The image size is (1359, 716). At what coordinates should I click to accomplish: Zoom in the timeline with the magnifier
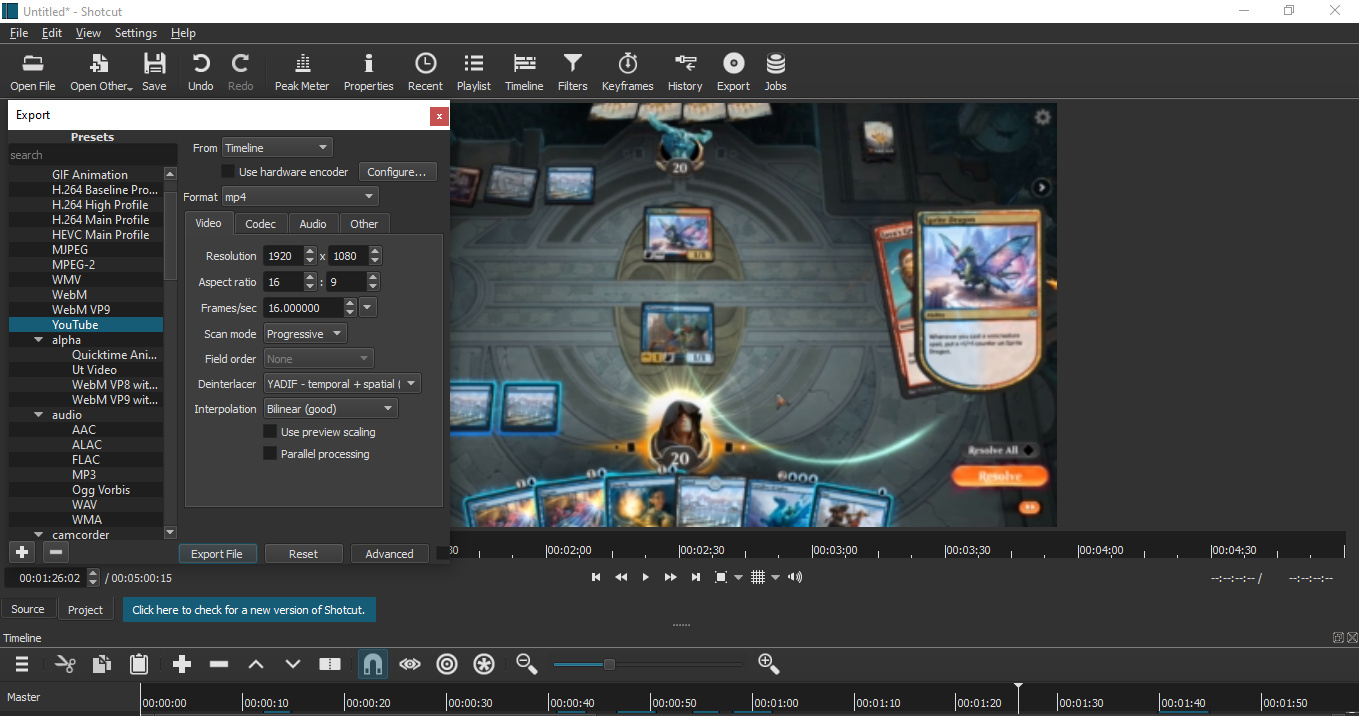768,663
